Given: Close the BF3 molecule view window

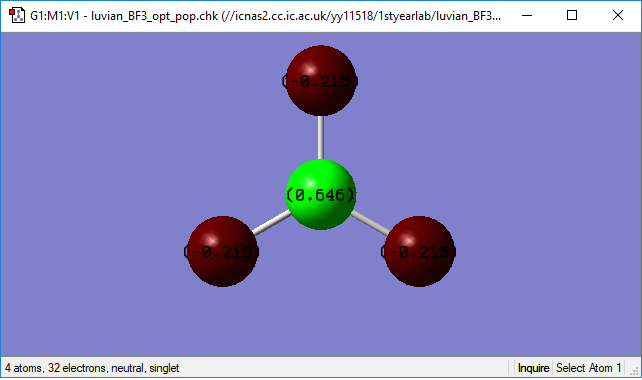Looking at the screenshot, I should [618, 16].
